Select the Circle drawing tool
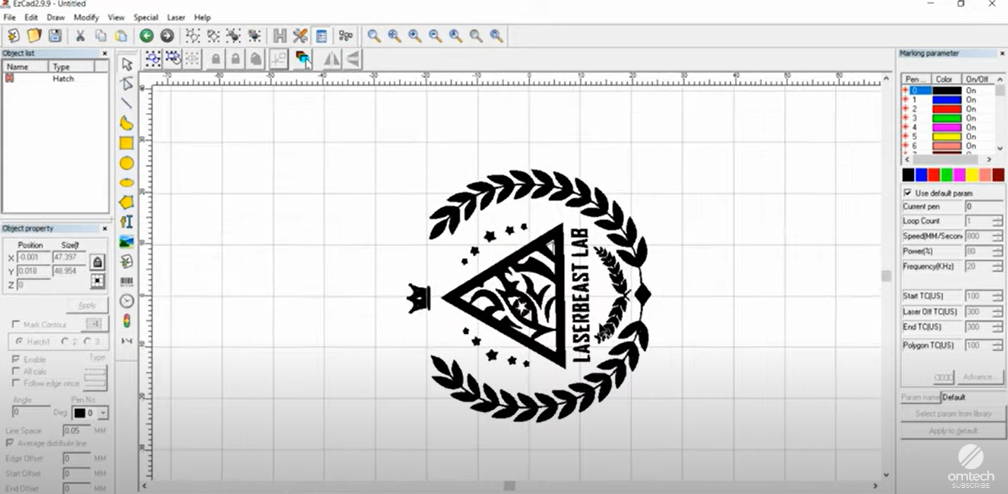Viewport: 1008px width, 494px height. coord(127,163)
